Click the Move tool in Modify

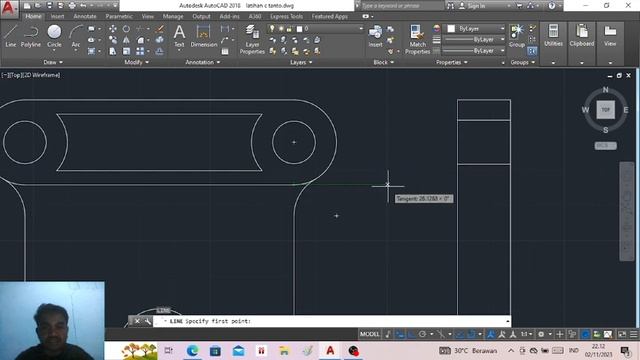pos(113,29)
